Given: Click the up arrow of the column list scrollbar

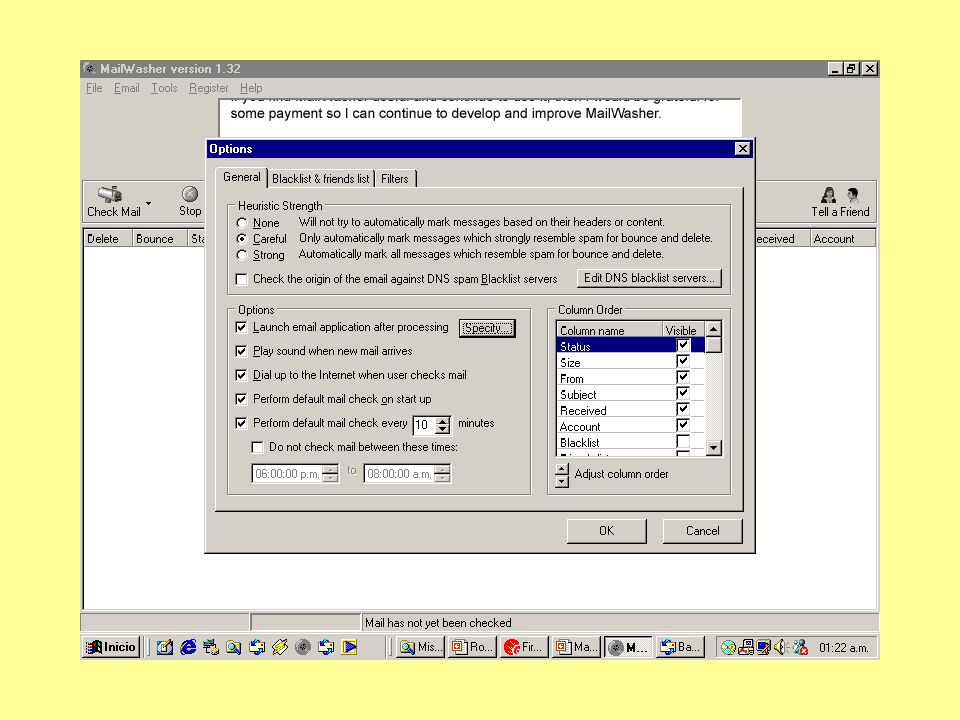Looking at the screenshot, I should tap(713, 329).
